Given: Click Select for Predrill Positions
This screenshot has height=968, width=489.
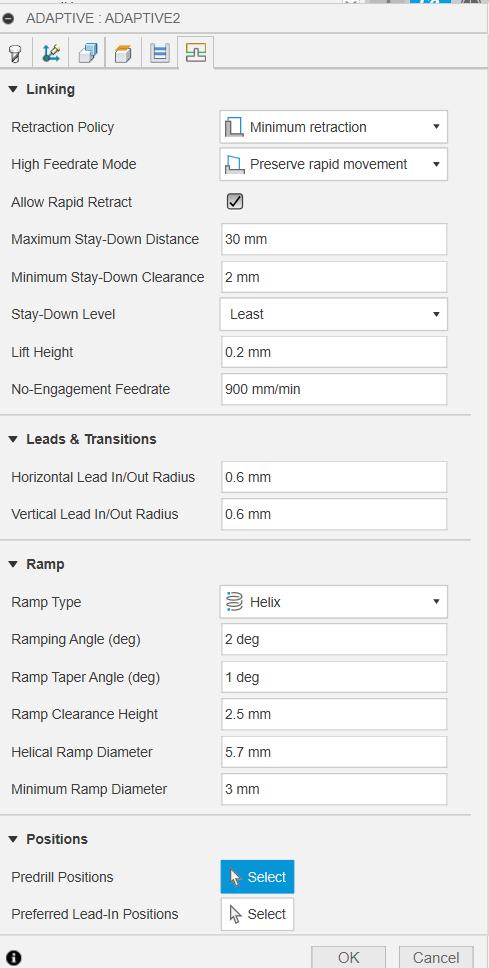Looking at the screenshot, I should 257,877.
